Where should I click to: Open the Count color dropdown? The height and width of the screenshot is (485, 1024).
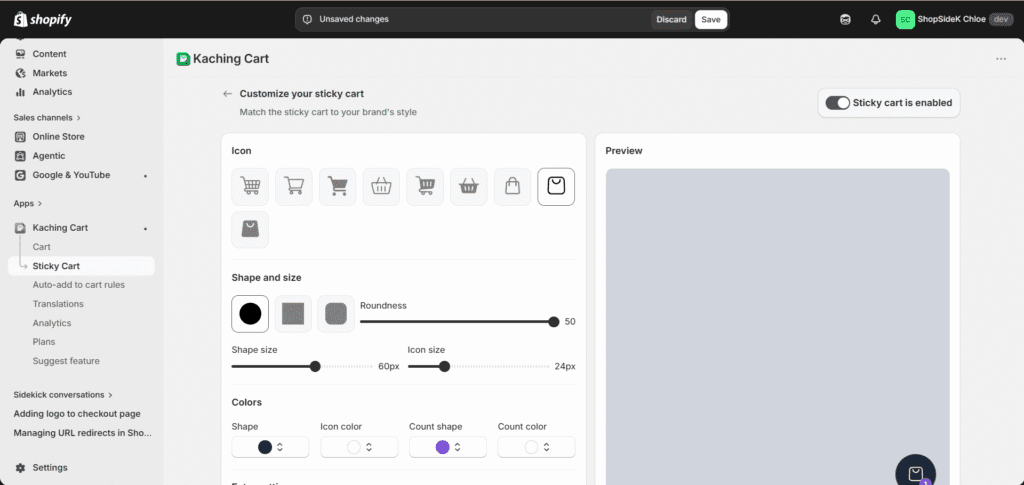(x=536, y=447)
